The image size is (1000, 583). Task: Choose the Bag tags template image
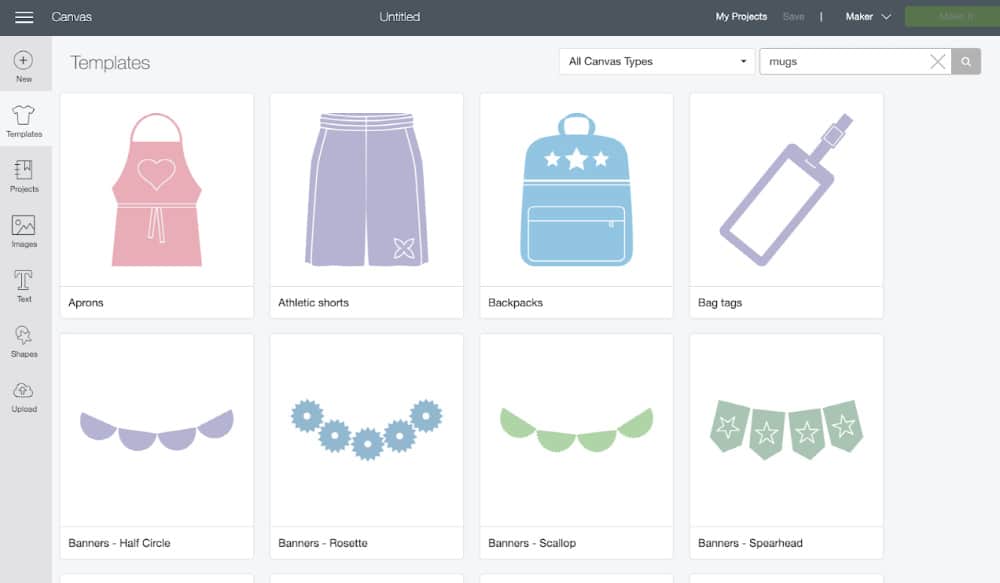pos(786,189)
